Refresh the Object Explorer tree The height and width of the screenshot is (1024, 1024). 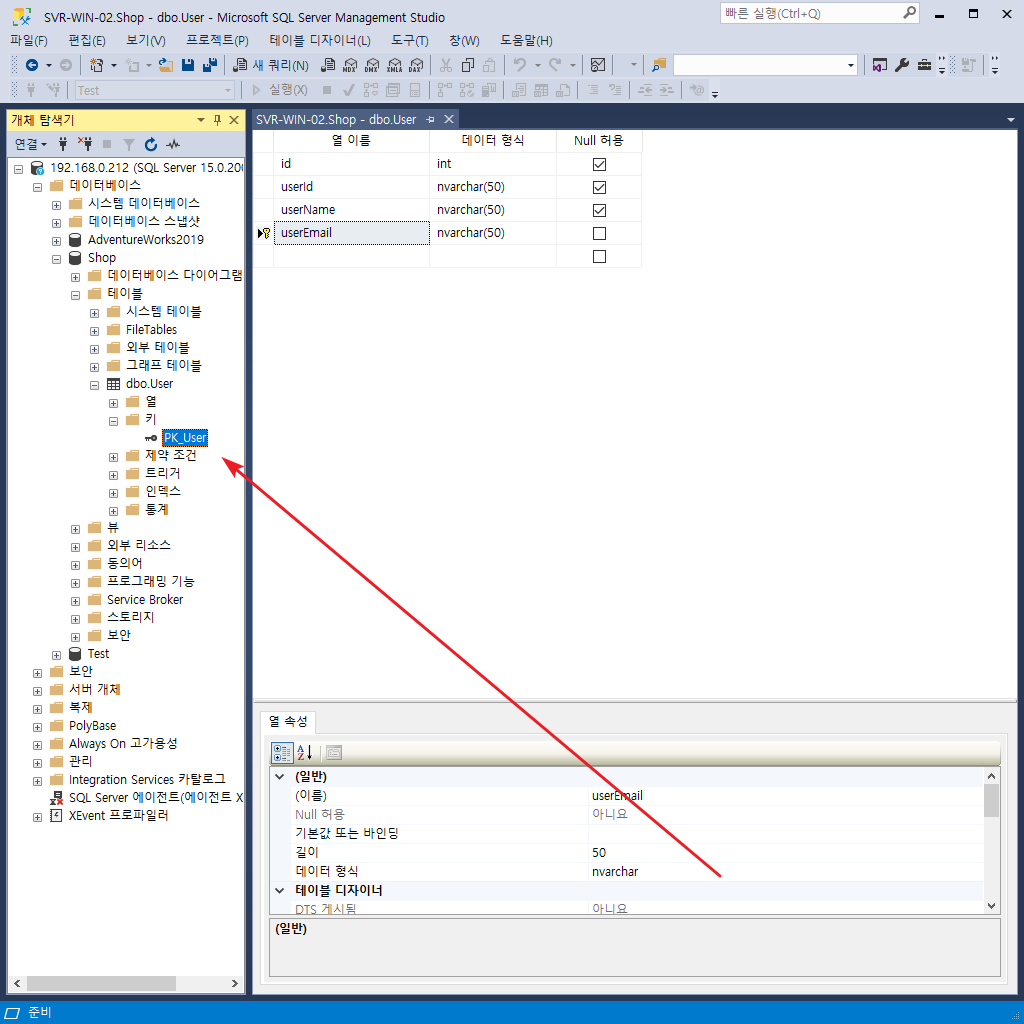(x=151, y=144)
